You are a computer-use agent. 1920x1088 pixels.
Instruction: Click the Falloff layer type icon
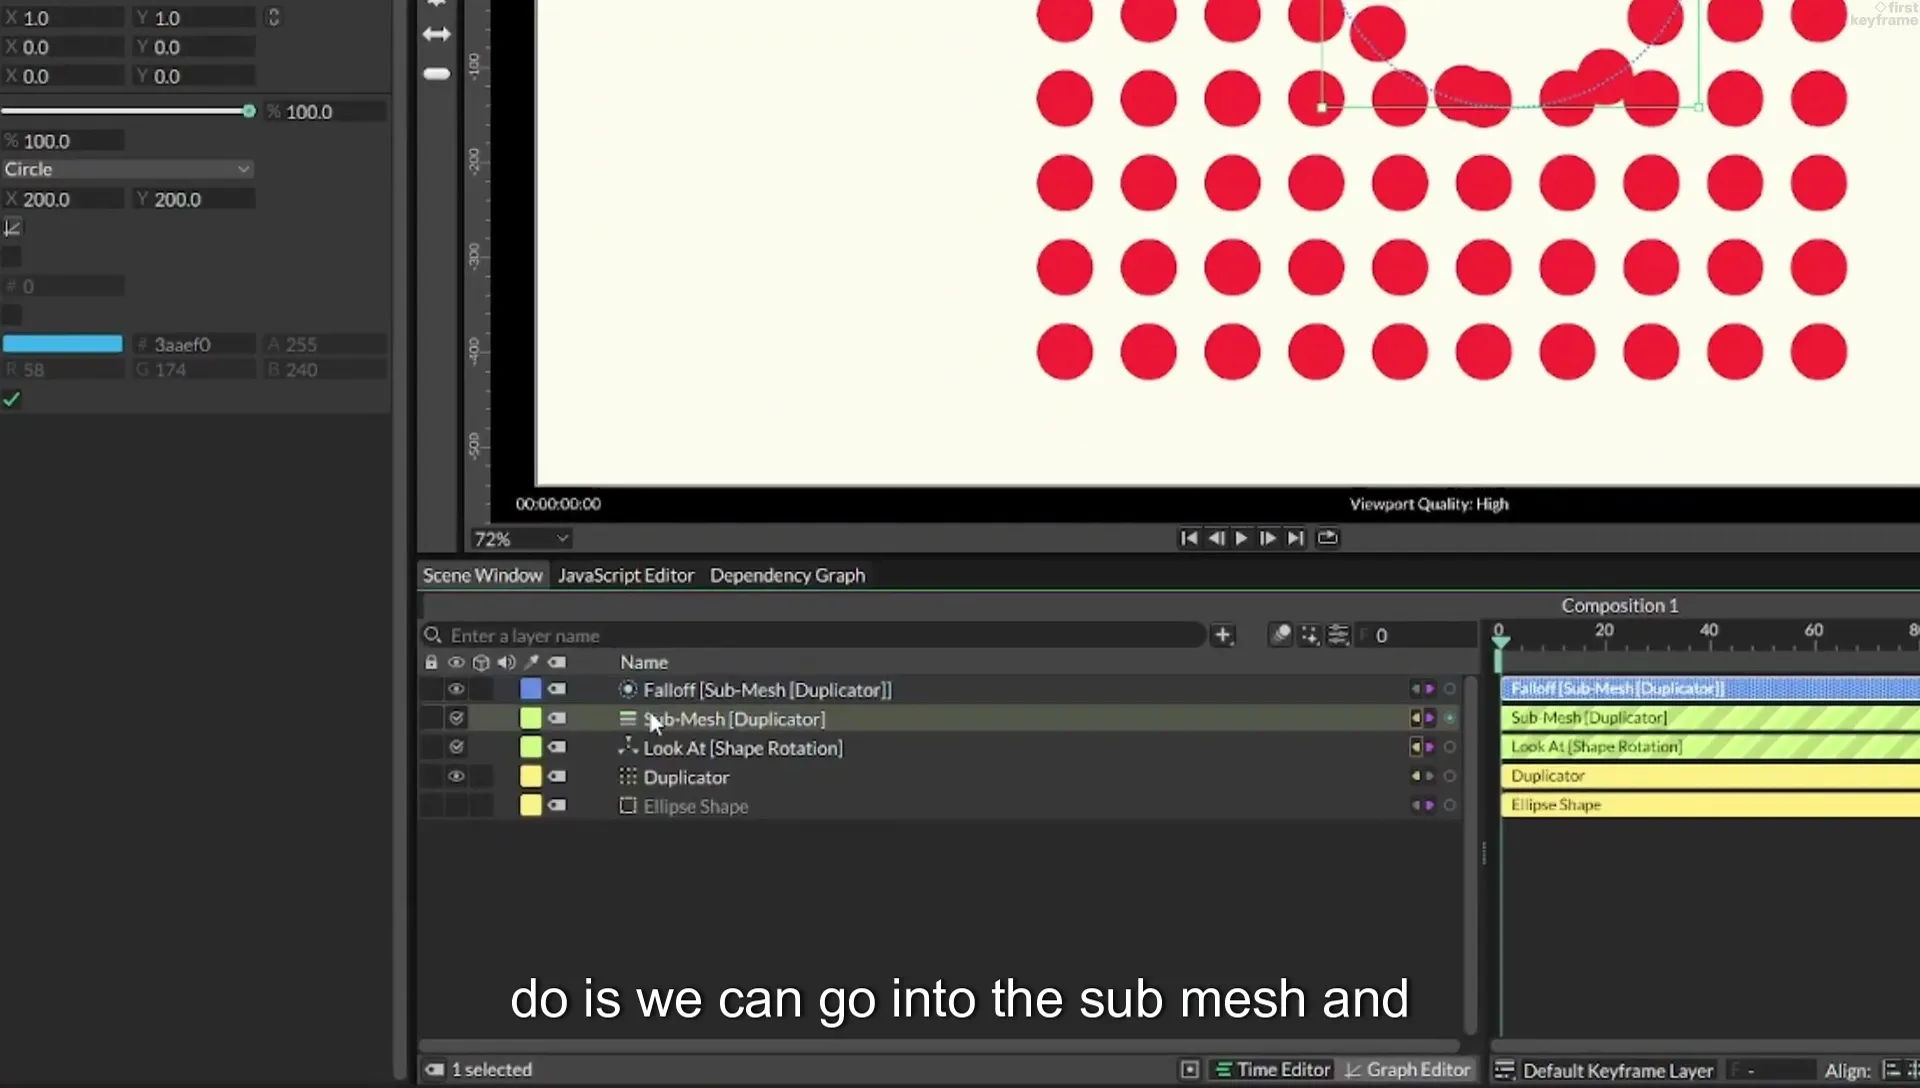(628, 689)
